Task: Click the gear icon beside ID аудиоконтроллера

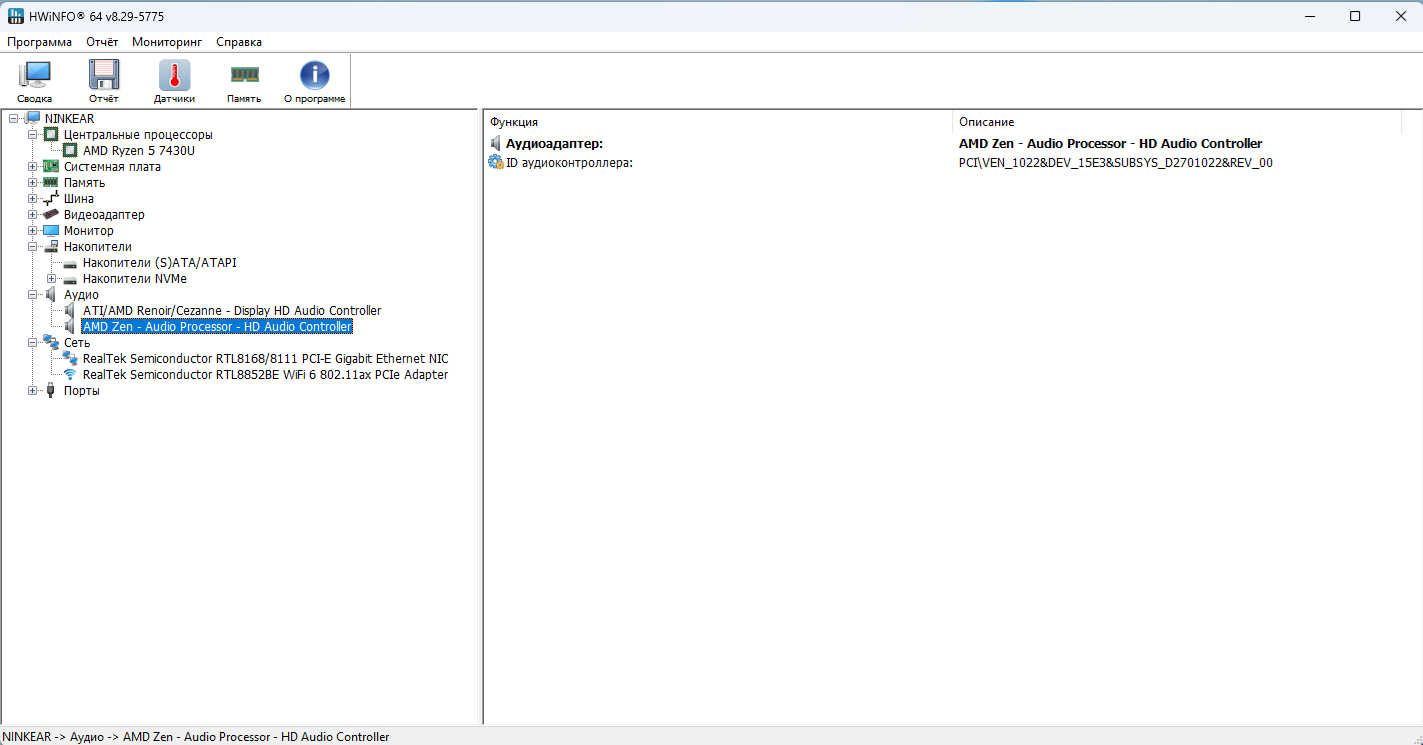Action: tap(496, 162)
